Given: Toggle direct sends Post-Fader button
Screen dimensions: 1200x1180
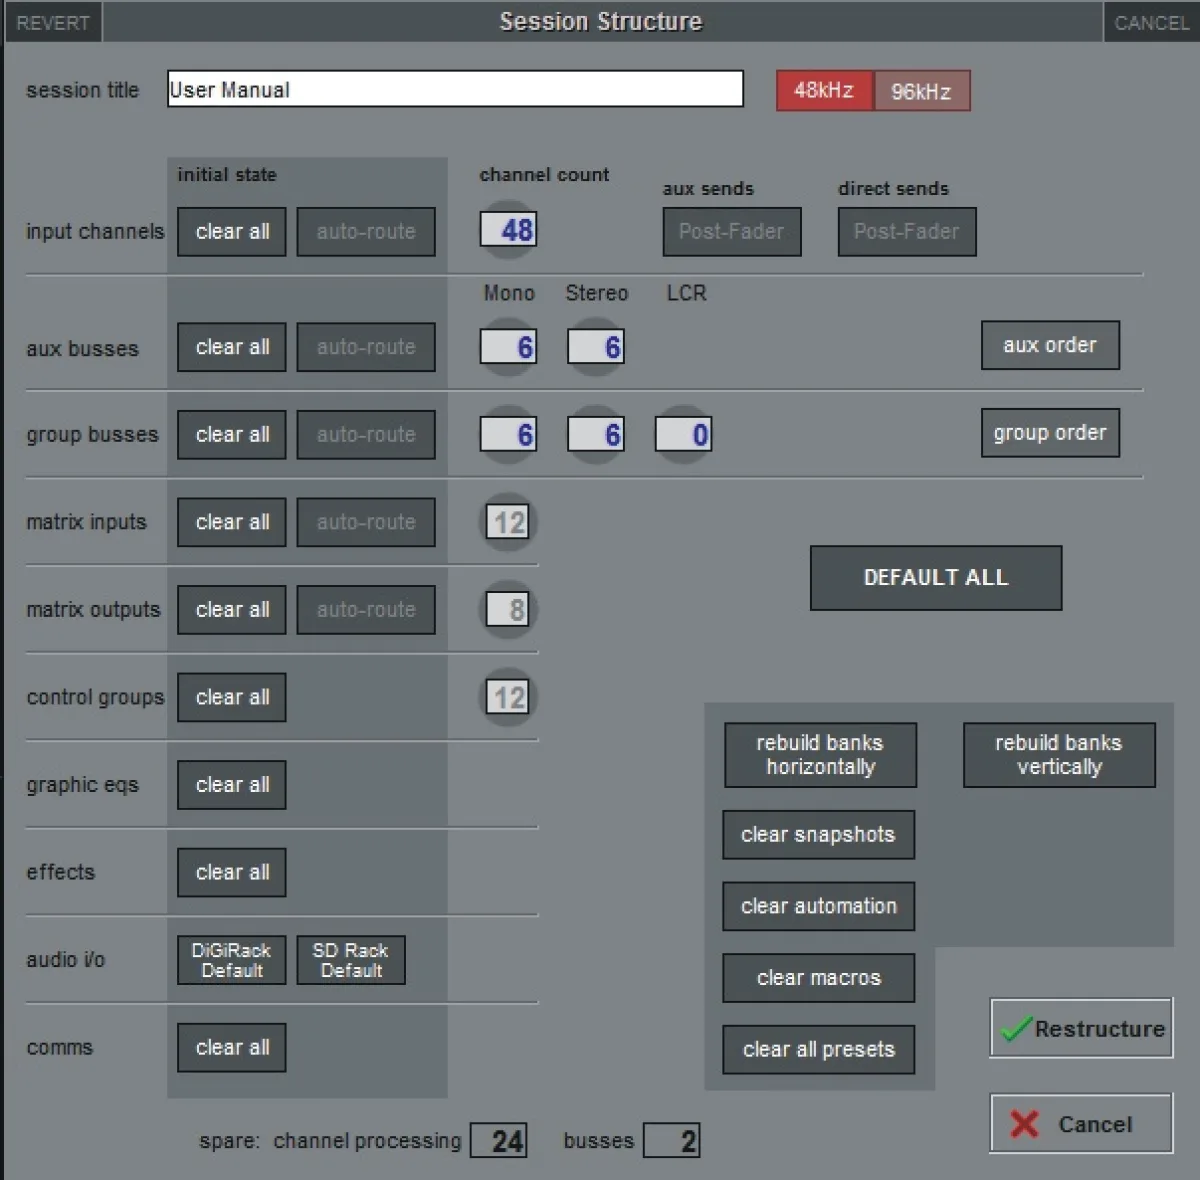Looking at the screenshot, I should [x=907, y=232].
